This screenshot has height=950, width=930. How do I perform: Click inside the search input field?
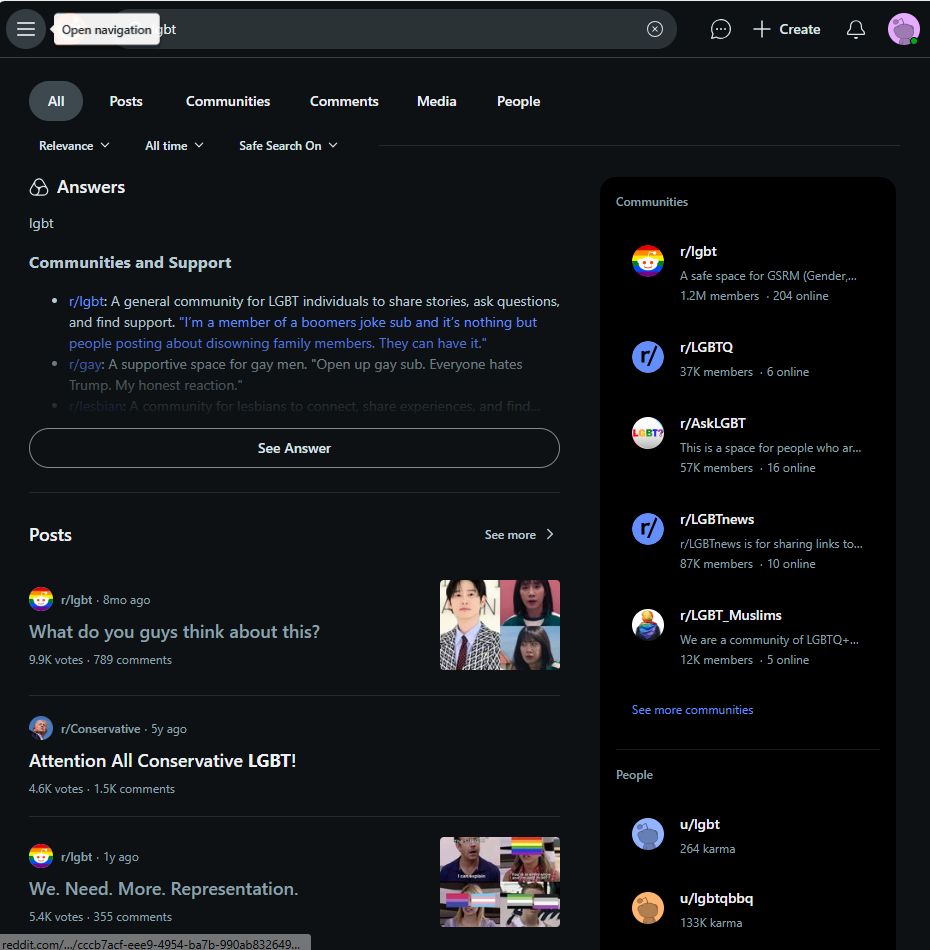click(x=394, y=29)
